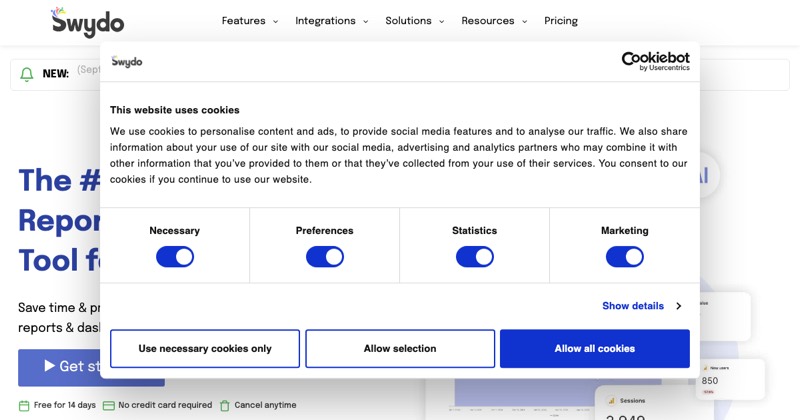
Task: Click the Allow all cookies button
Action: point(595,349)
